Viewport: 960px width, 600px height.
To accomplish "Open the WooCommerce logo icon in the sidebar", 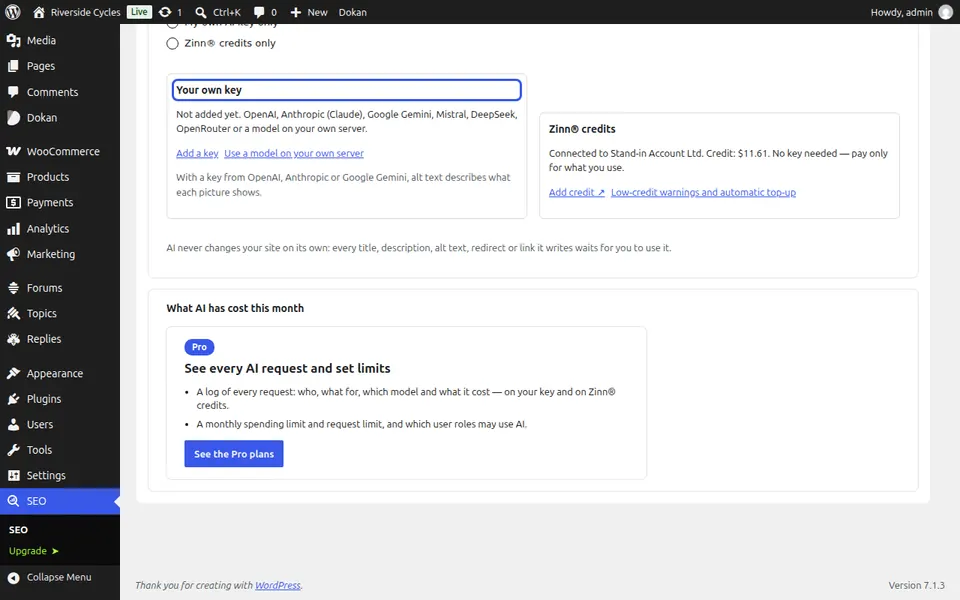I will pyautogui.click(x=13, y=151).
